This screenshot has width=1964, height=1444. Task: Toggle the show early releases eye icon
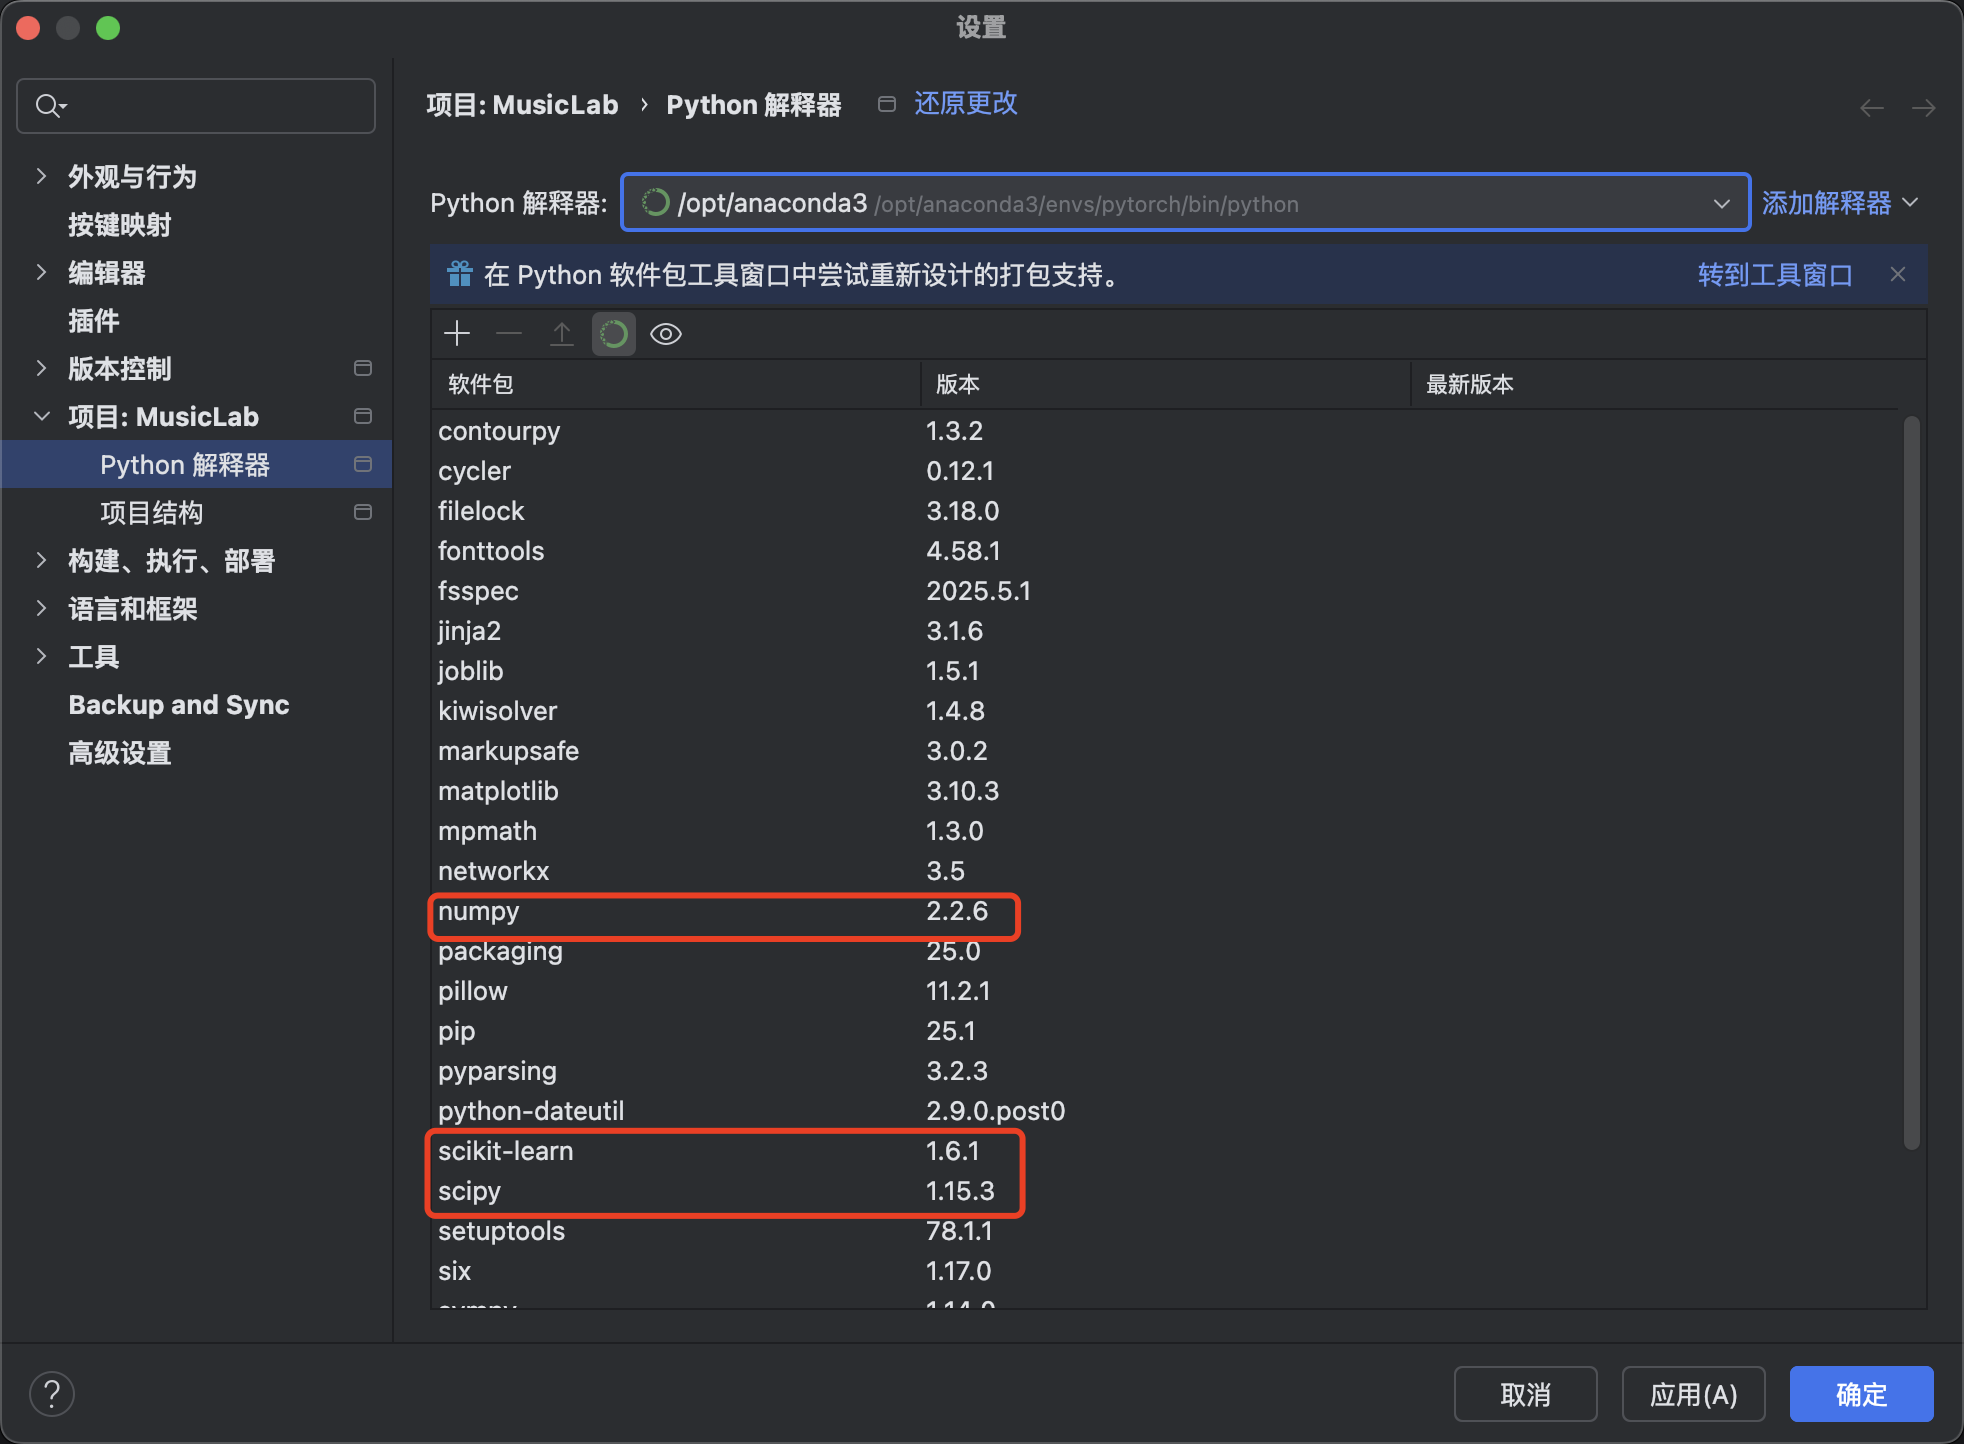[666, 334]
